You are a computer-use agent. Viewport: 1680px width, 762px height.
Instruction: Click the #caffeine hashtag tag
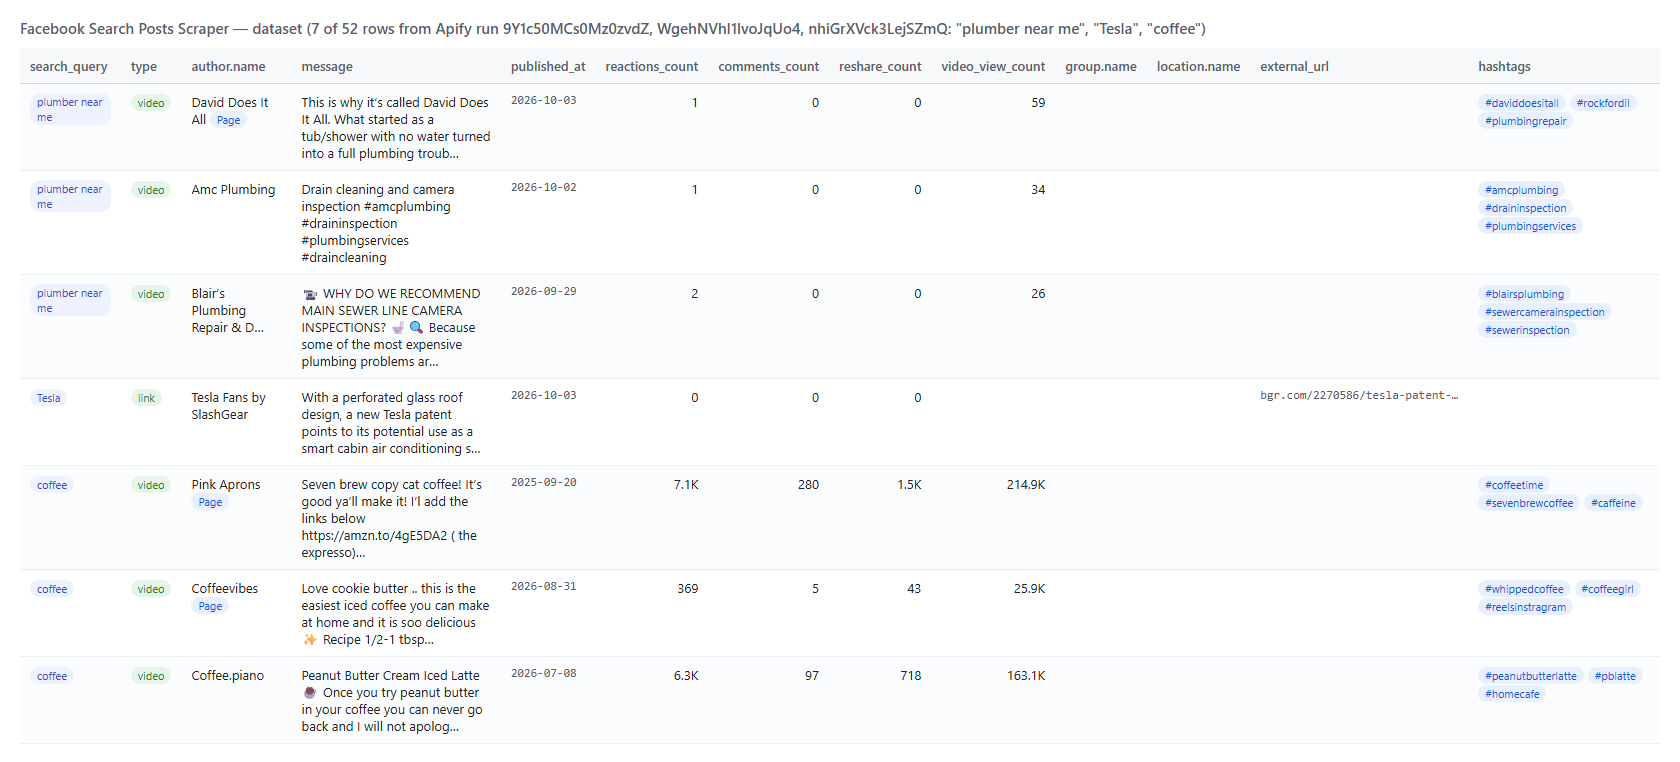click(1613, 503)
